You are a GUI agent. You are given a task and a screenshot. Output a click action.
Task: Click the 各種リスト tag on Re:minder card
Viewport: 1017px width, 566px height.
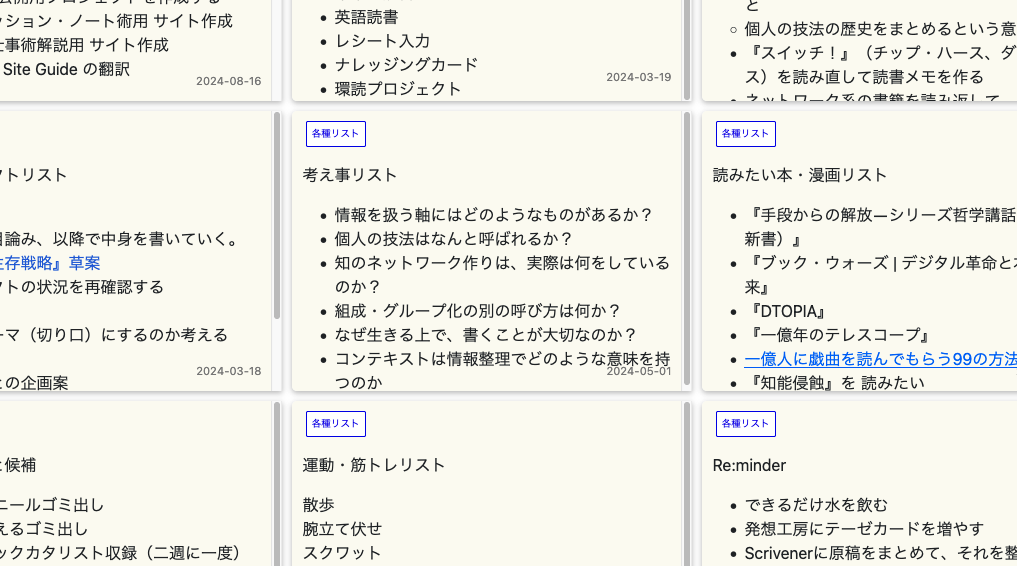(745, 423)
